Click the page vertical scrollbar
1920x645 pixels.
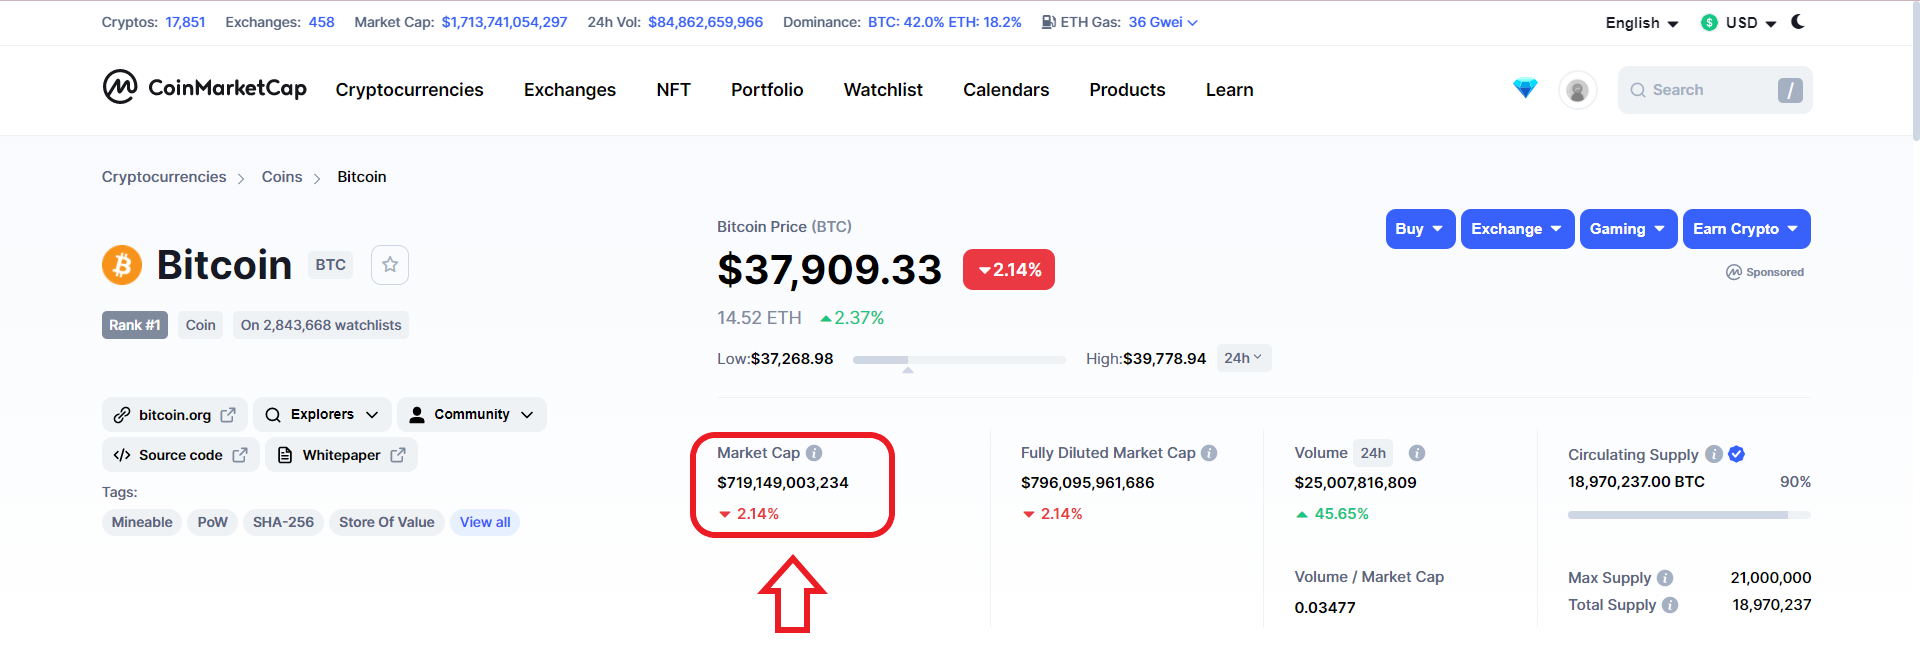click(x=1914, y=70)
